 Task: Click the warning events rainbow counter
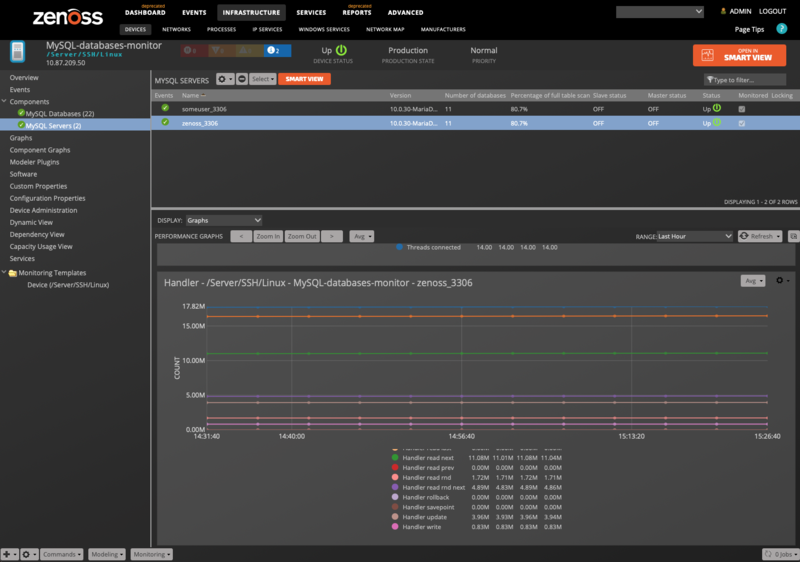click(250, 50)
